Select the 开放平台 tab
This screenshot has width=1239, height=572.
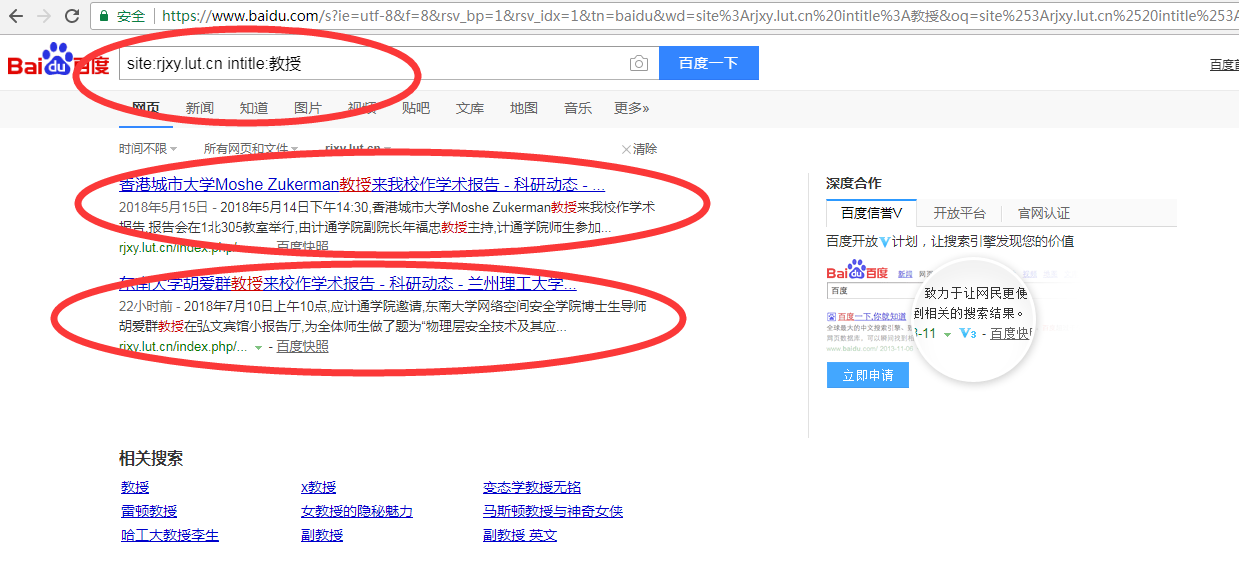click(959, 213)
